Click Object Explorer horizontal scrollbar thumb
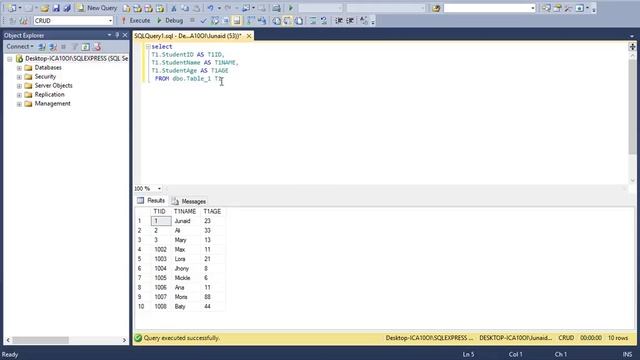 40,340
